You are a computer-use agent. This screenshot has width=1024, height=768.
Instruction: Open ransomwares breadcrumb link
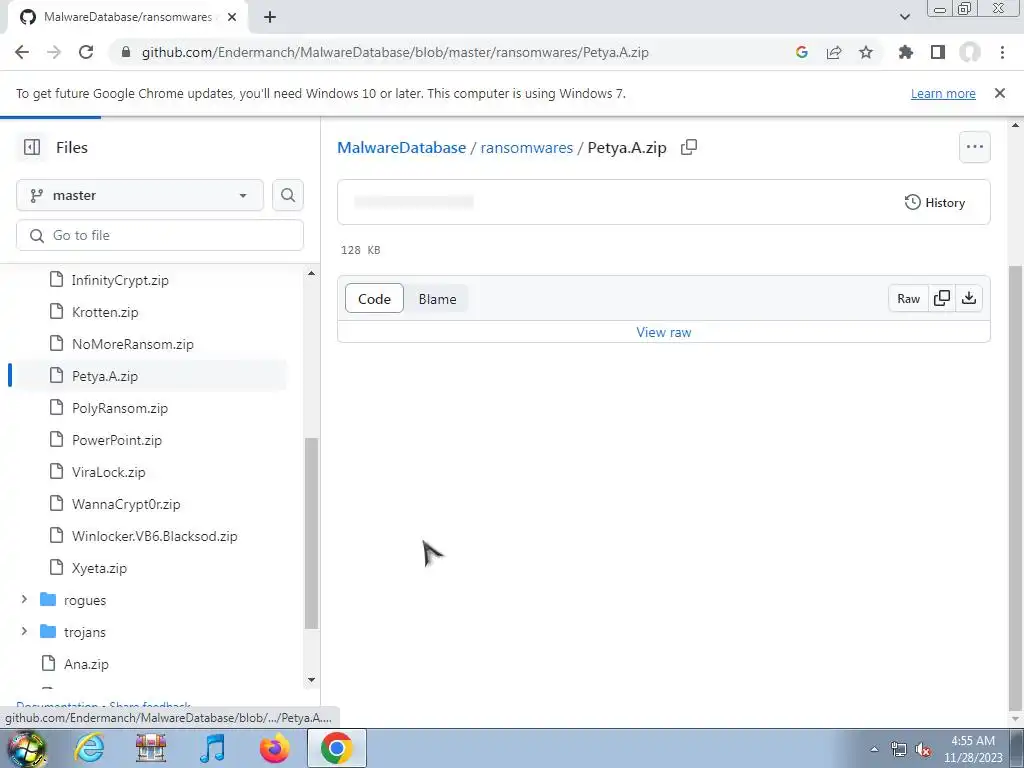[x=526, y=148]
